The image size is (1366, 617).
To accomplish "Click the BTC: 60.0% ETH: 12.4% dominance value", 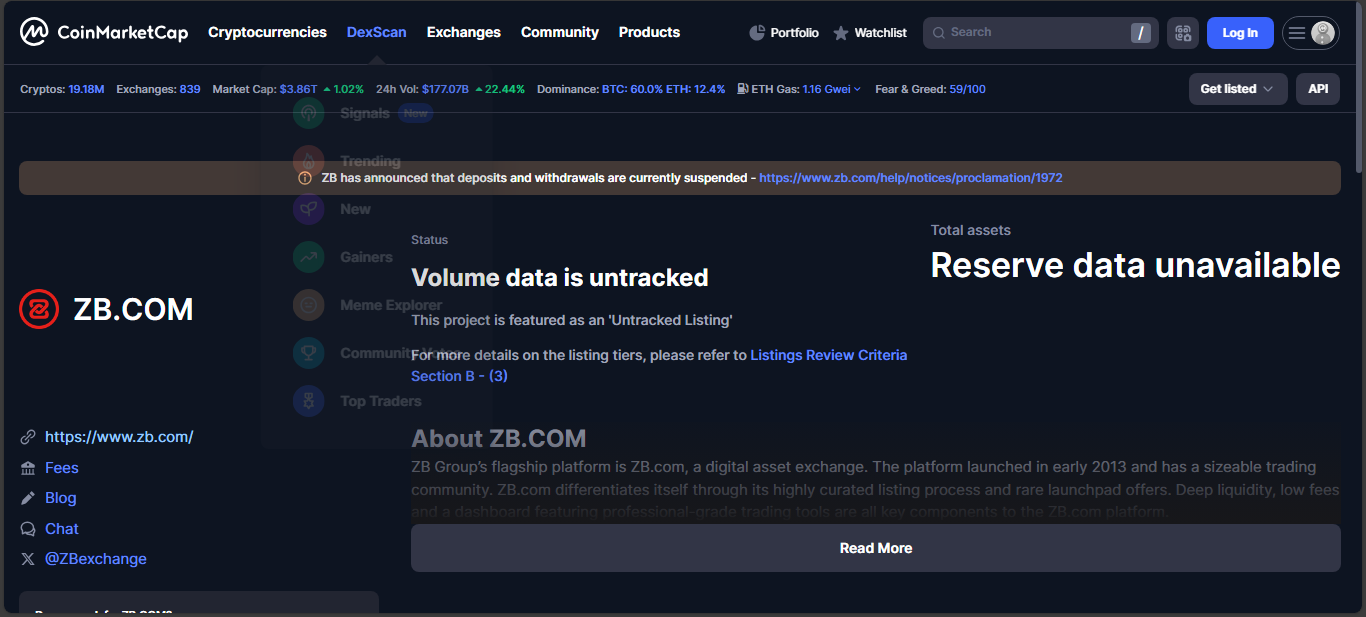I will pyautogui.click(x=663, y=89).
